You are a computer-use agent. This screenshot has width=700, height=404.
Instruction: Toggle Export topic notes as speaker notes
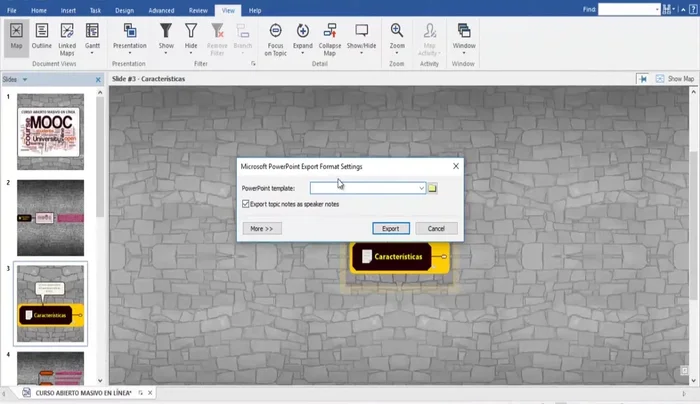pyautogui.click(x=247, y=204)
